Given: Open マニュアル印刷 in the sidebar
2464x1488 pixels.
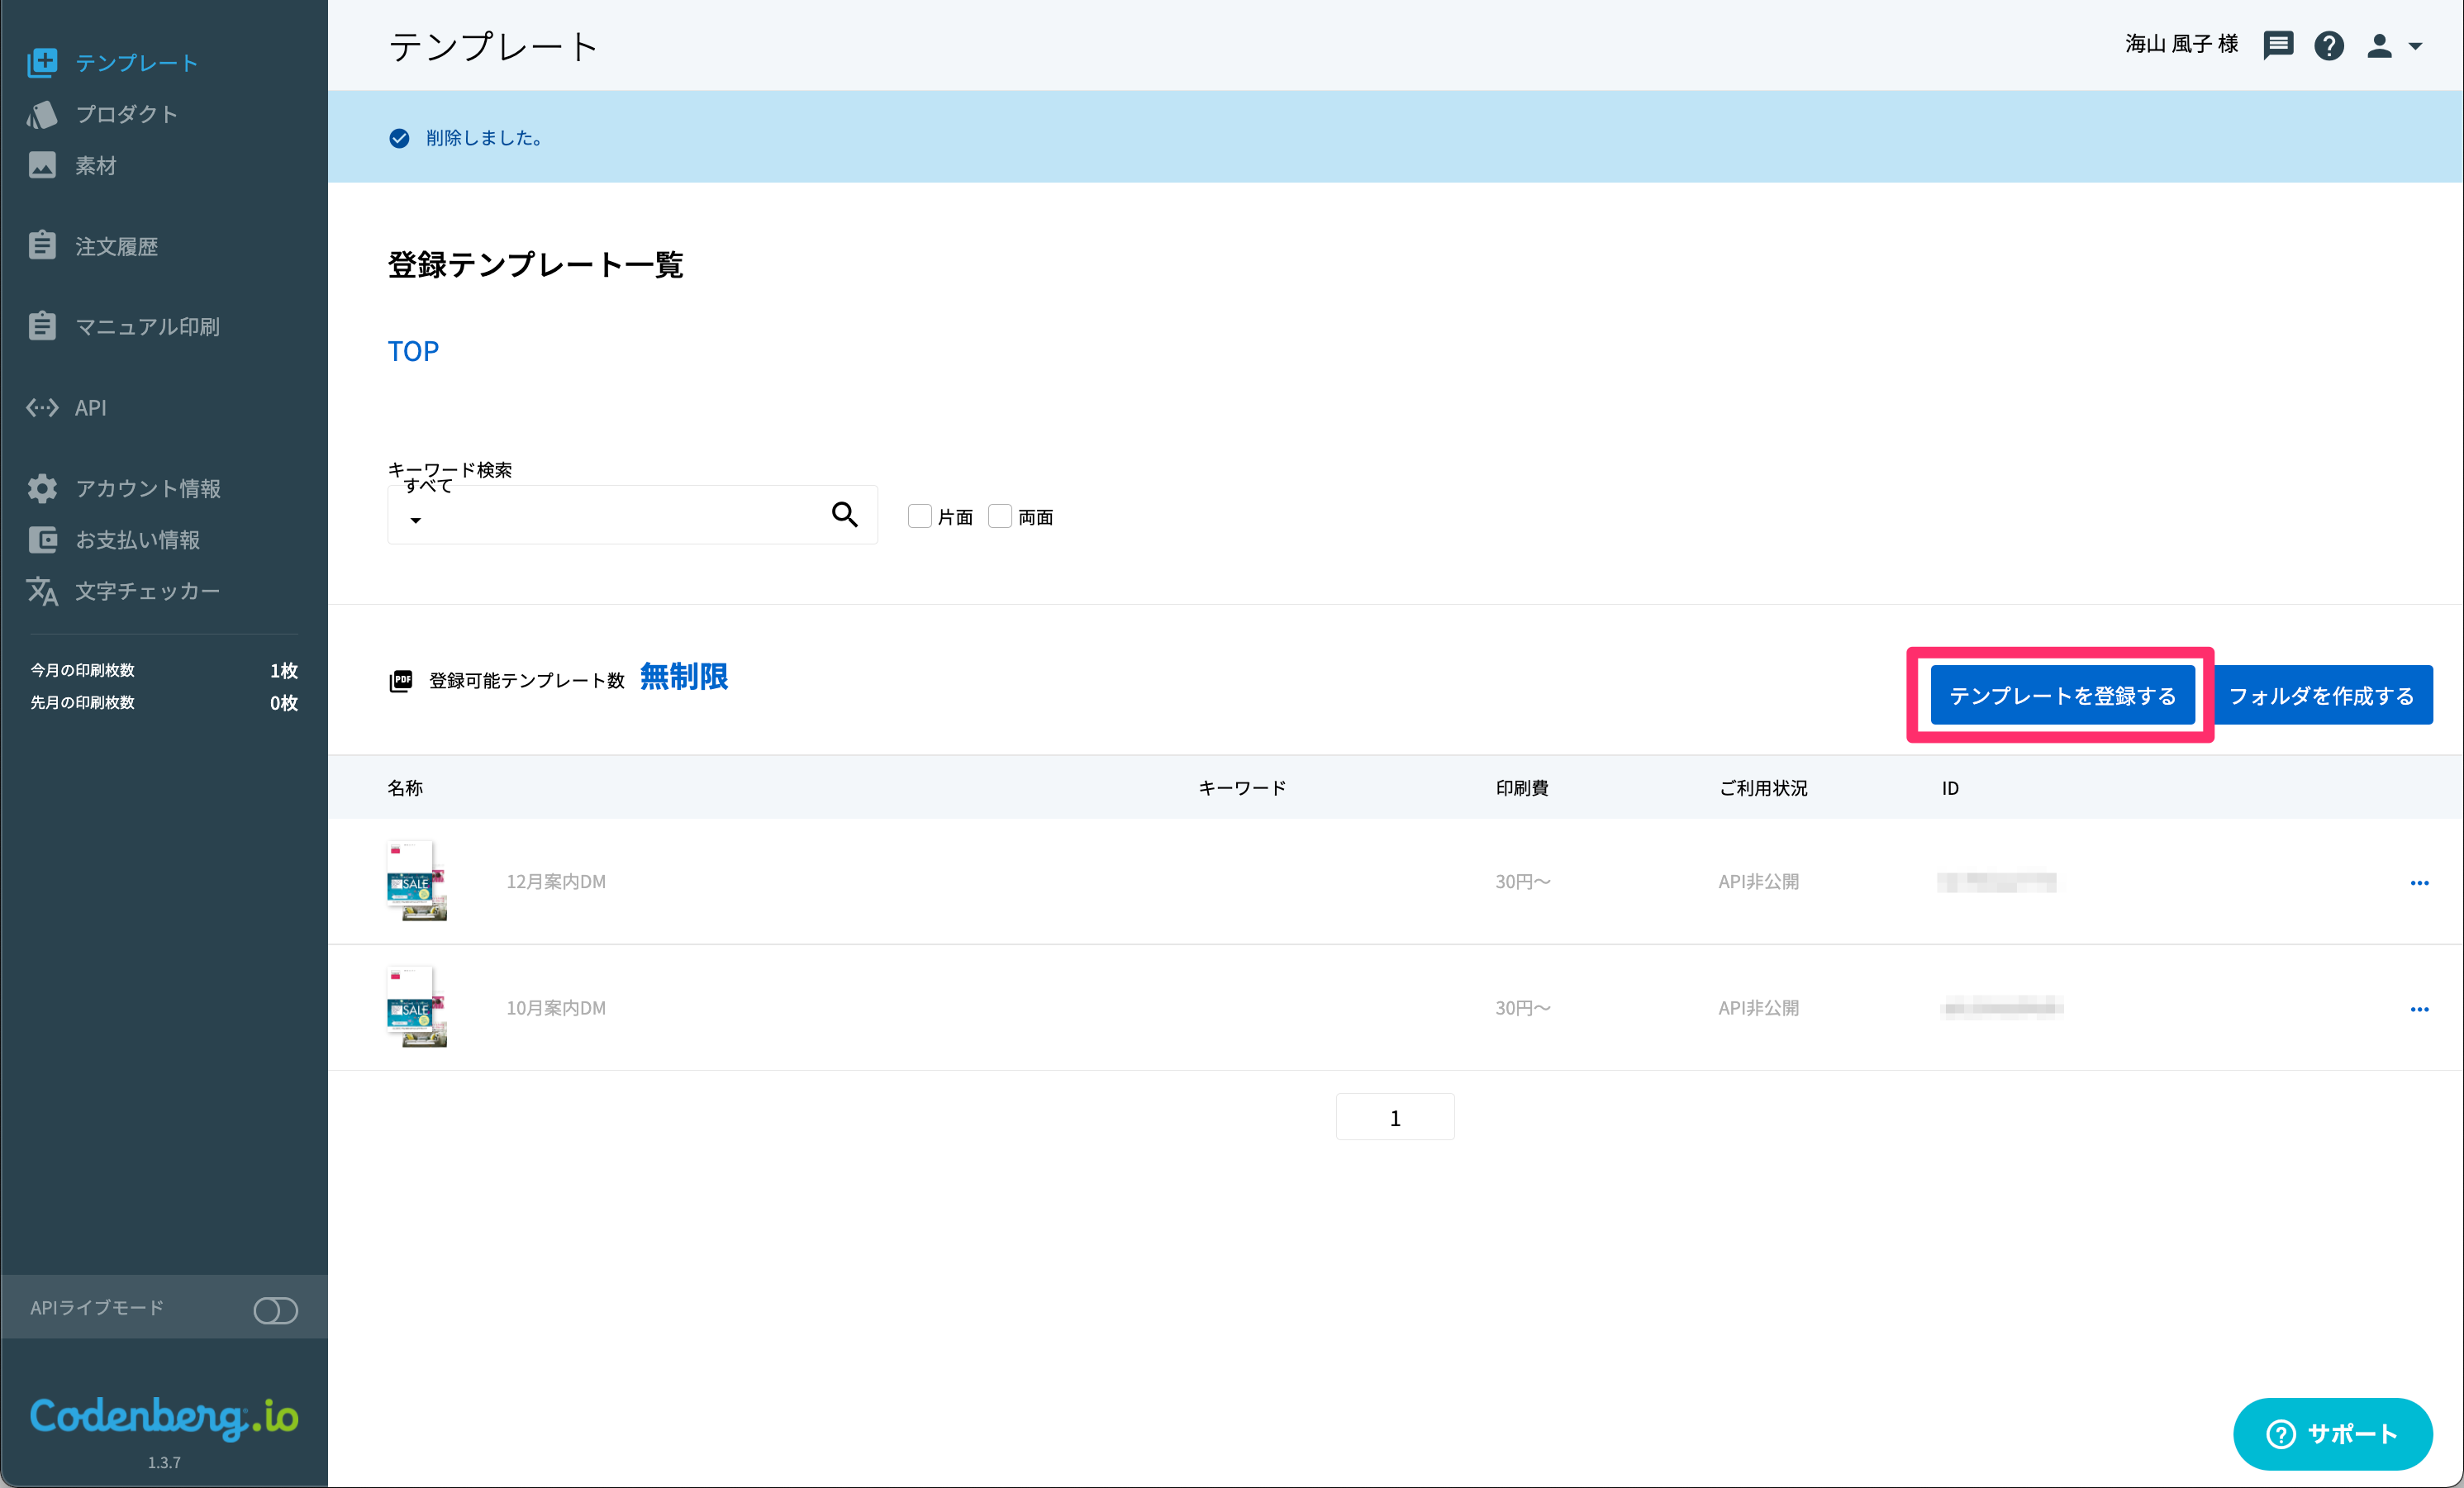Looking at the screenshot, I should (148, 326).
